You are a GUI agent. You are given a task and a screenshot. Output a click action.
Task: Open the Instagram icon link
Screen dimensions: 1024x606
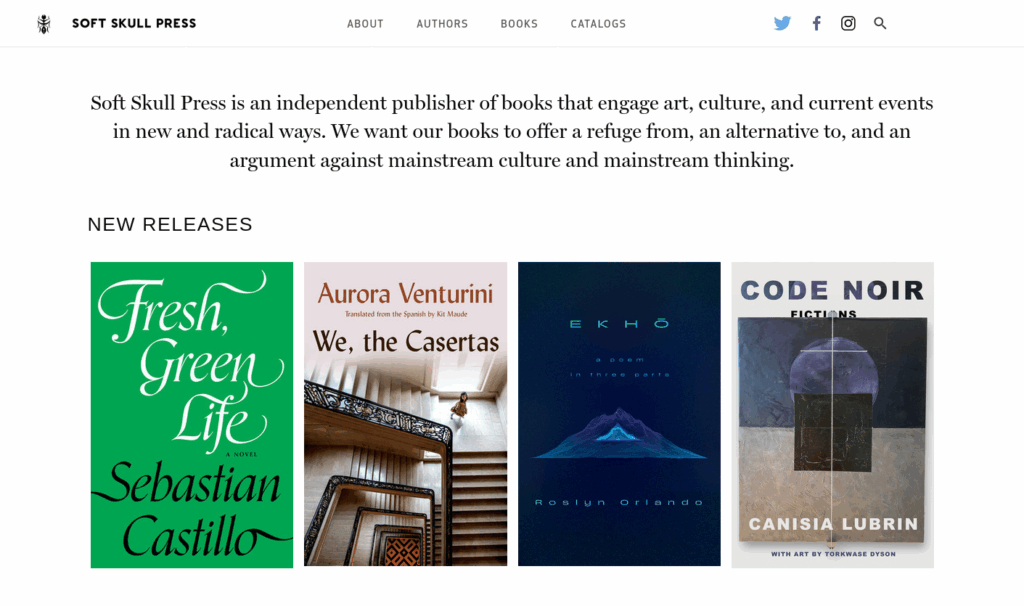848,23
